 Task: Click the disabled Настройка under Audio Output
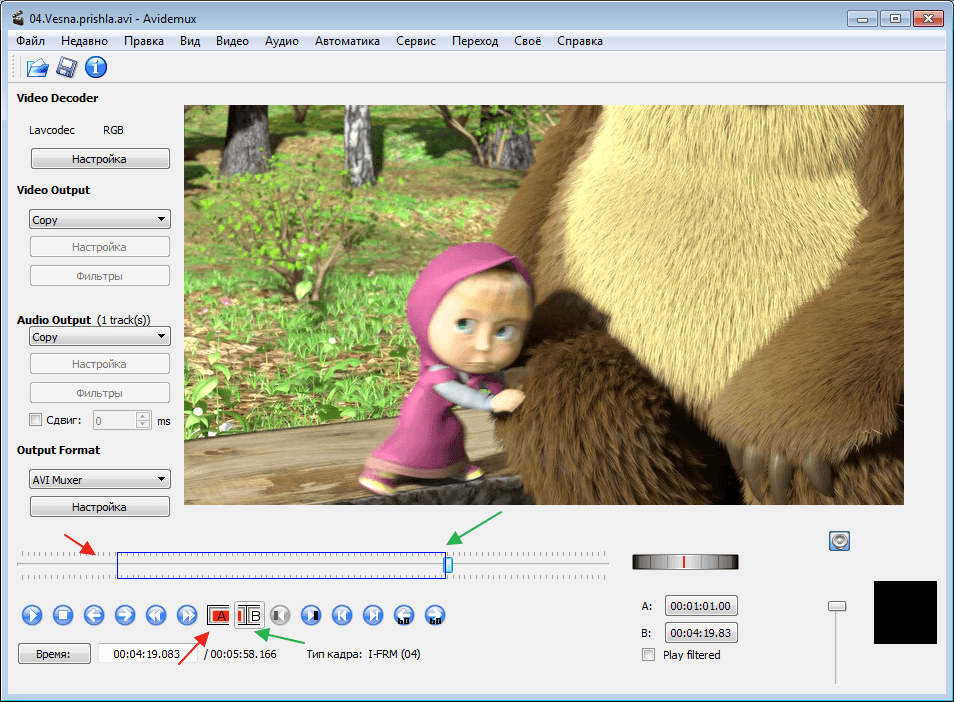pyautogui.click(x=100, y=364)
